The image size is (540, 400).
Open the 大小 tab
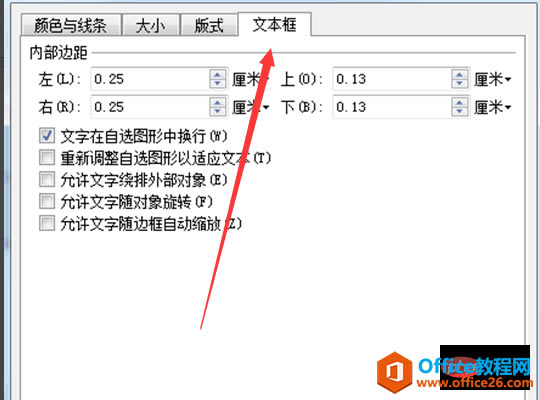[151, 25]
